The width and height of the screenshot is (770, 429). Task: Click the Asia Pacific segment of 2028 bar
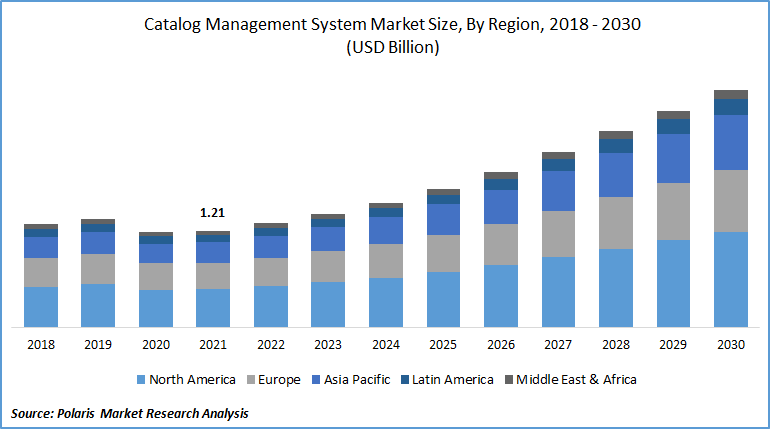click(x=615, y=175)
